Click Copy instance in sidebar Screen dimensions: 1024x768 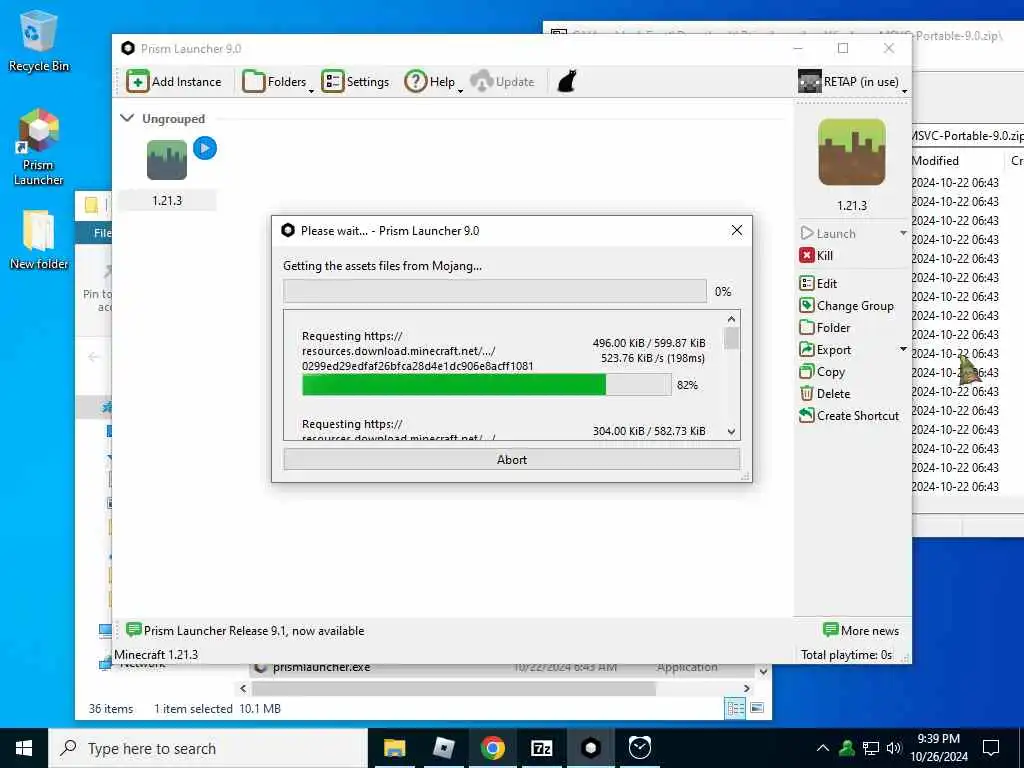coord(822,372)
